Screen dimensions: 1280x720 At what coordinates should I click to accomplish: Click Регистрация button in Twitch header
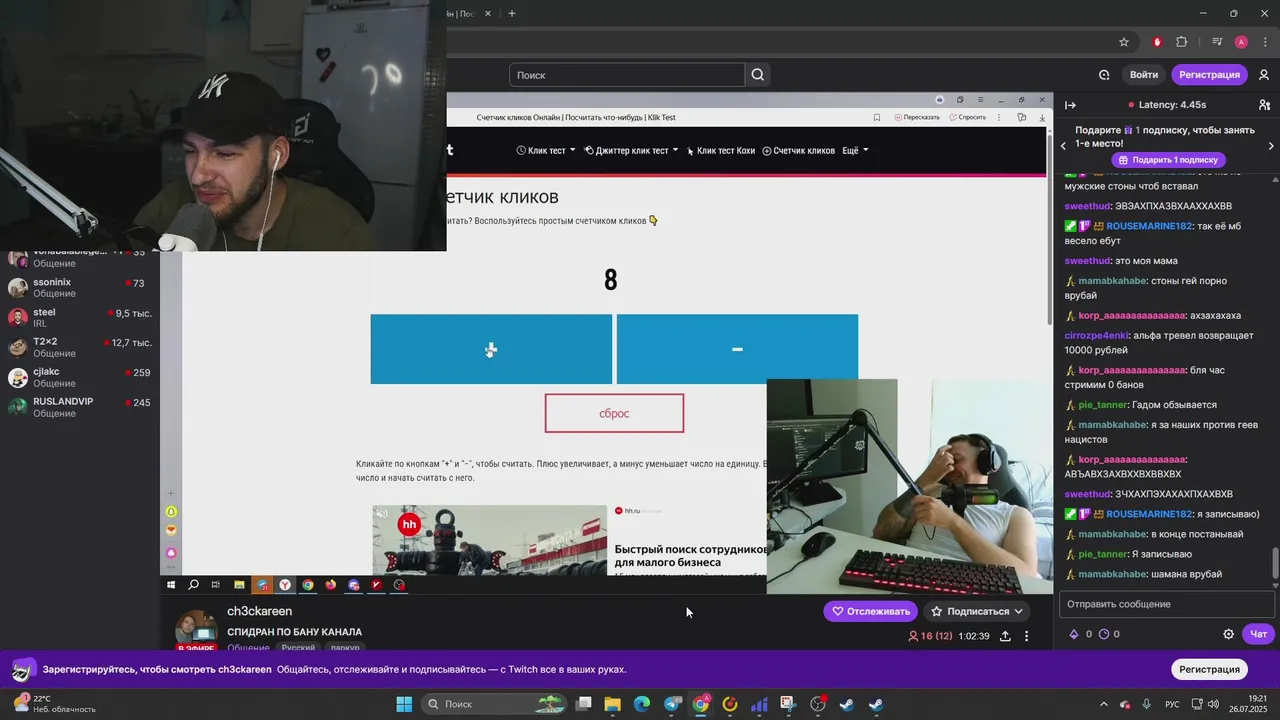tap(1209, 74)
